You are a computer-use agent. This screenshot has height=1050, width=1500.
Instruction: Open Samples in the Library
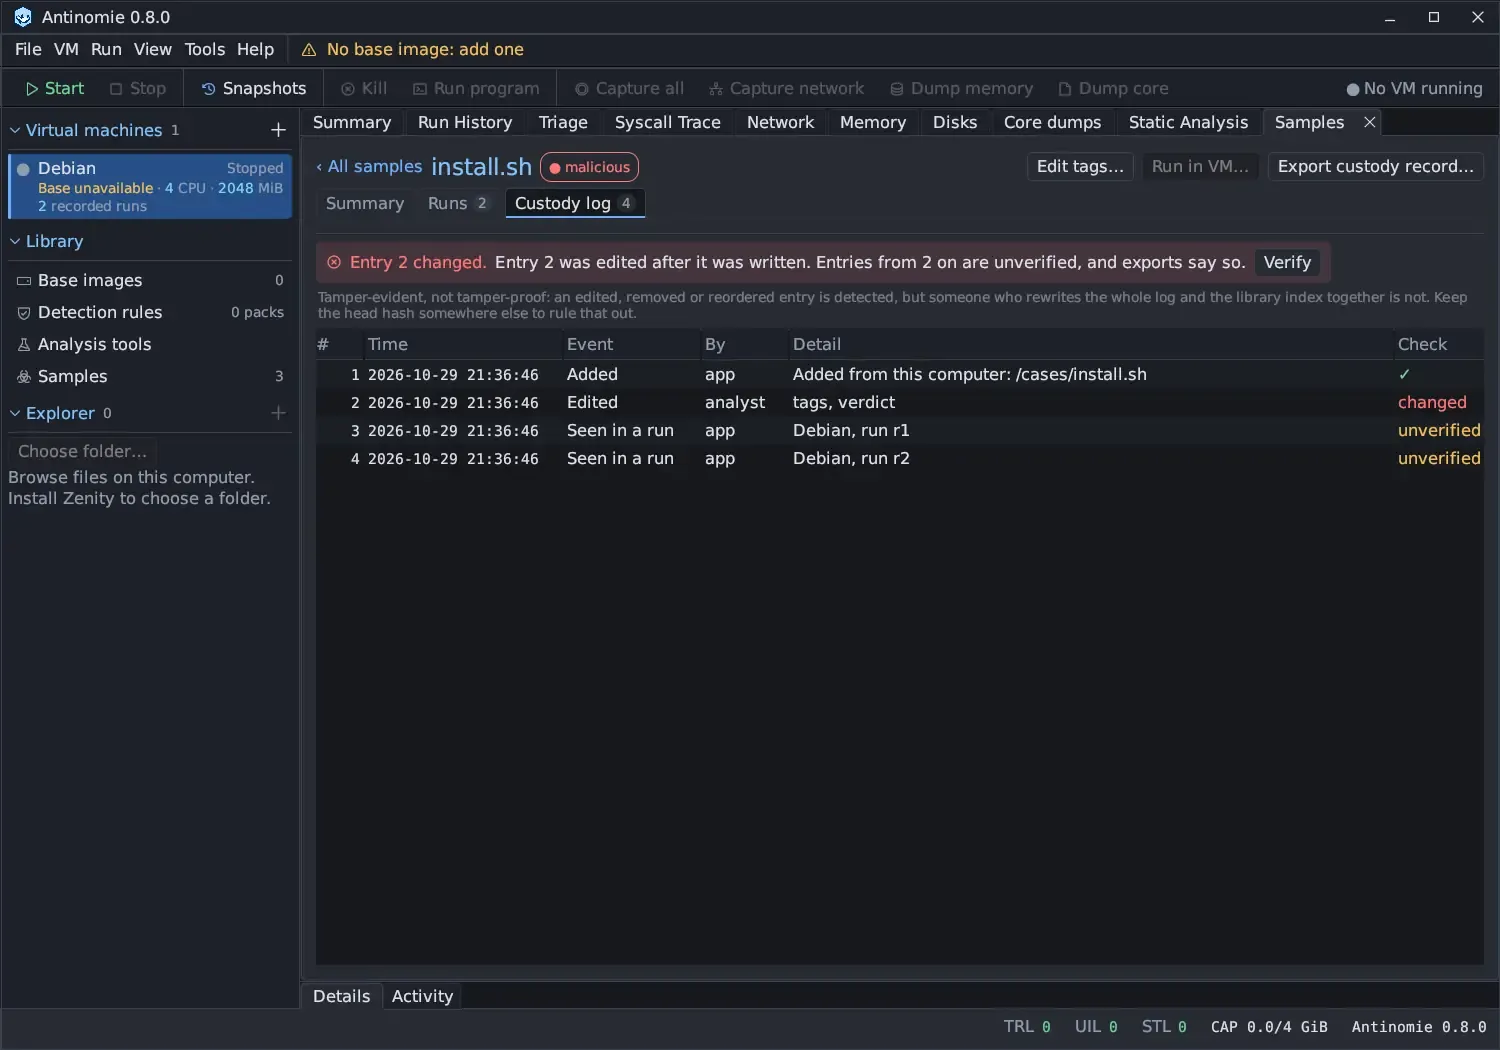pos(150,376)
